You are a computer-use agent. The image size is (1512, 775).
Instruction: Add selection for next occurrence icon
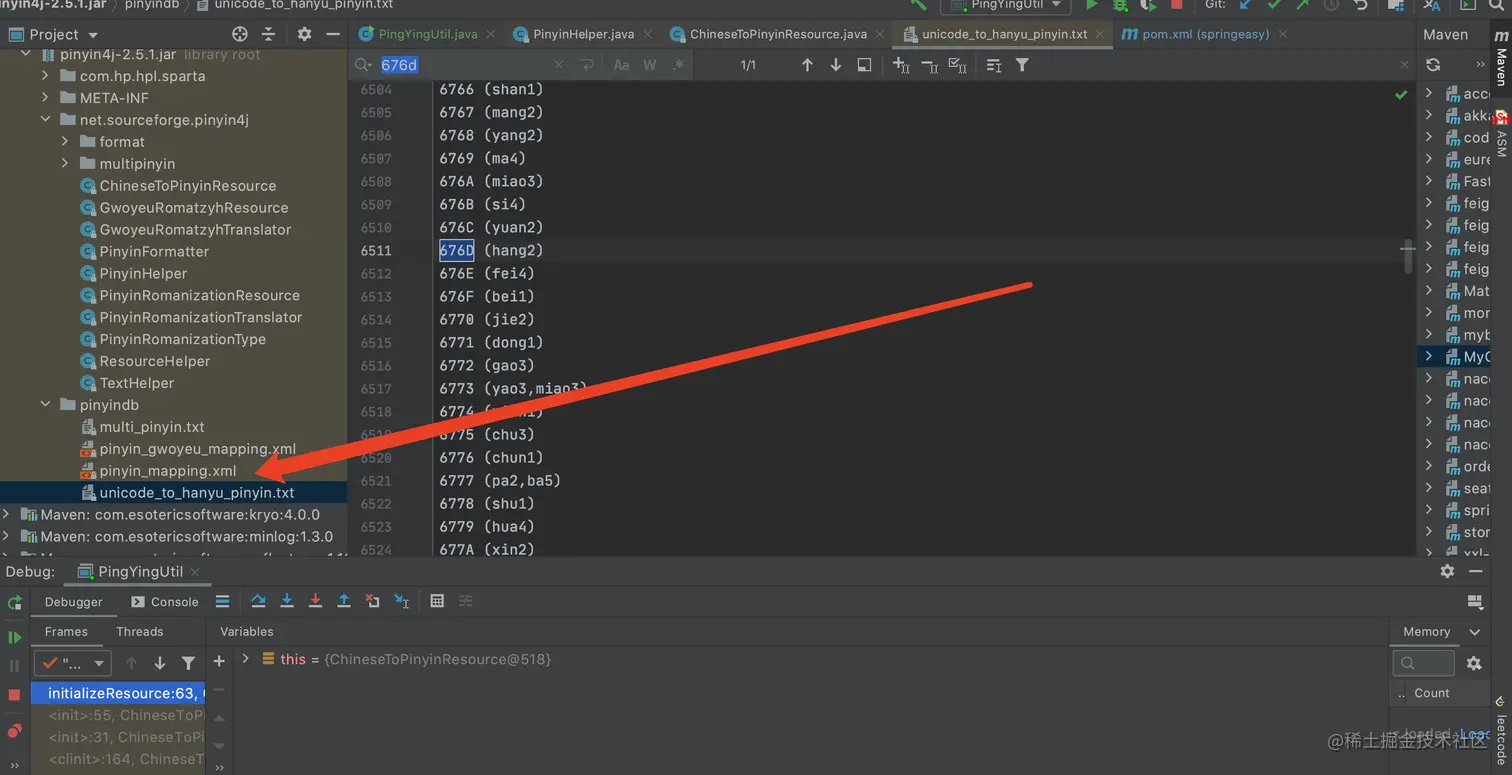click(x=901, y=65)
